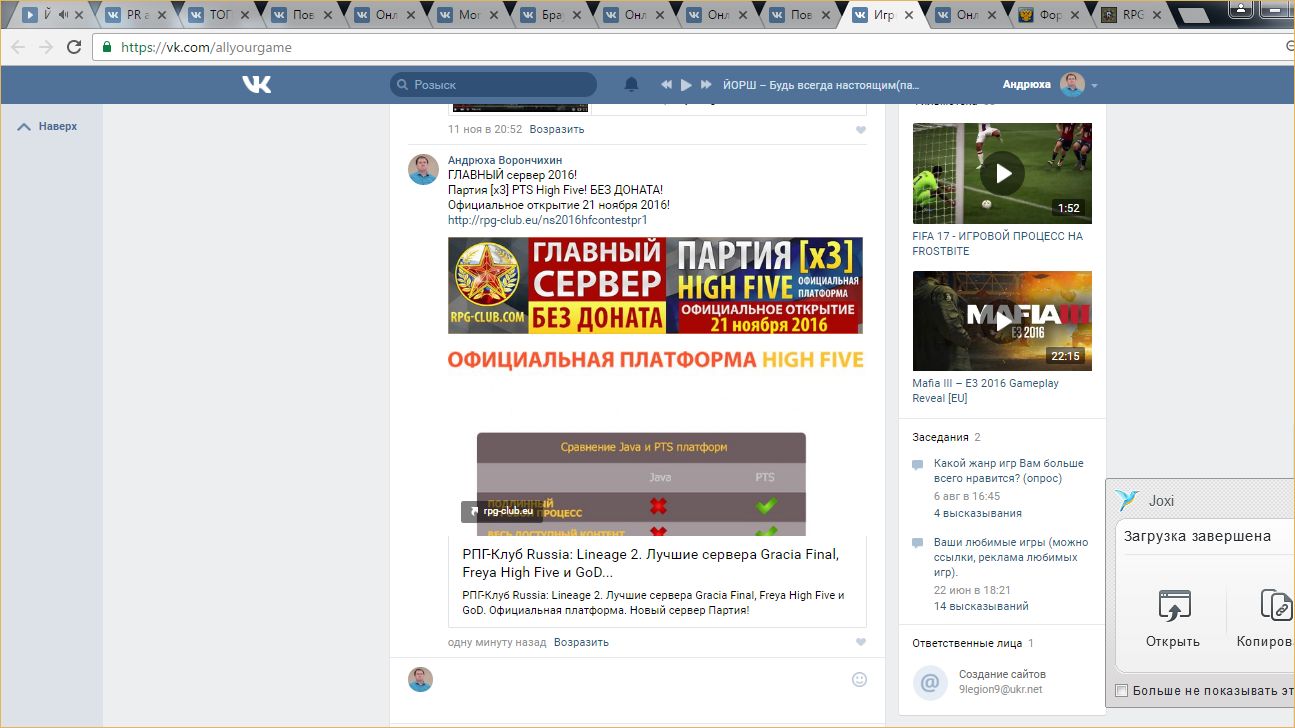1295x728 pixels.
Task: Switch to the Мог tab
Action: click(x=468, y=15)
